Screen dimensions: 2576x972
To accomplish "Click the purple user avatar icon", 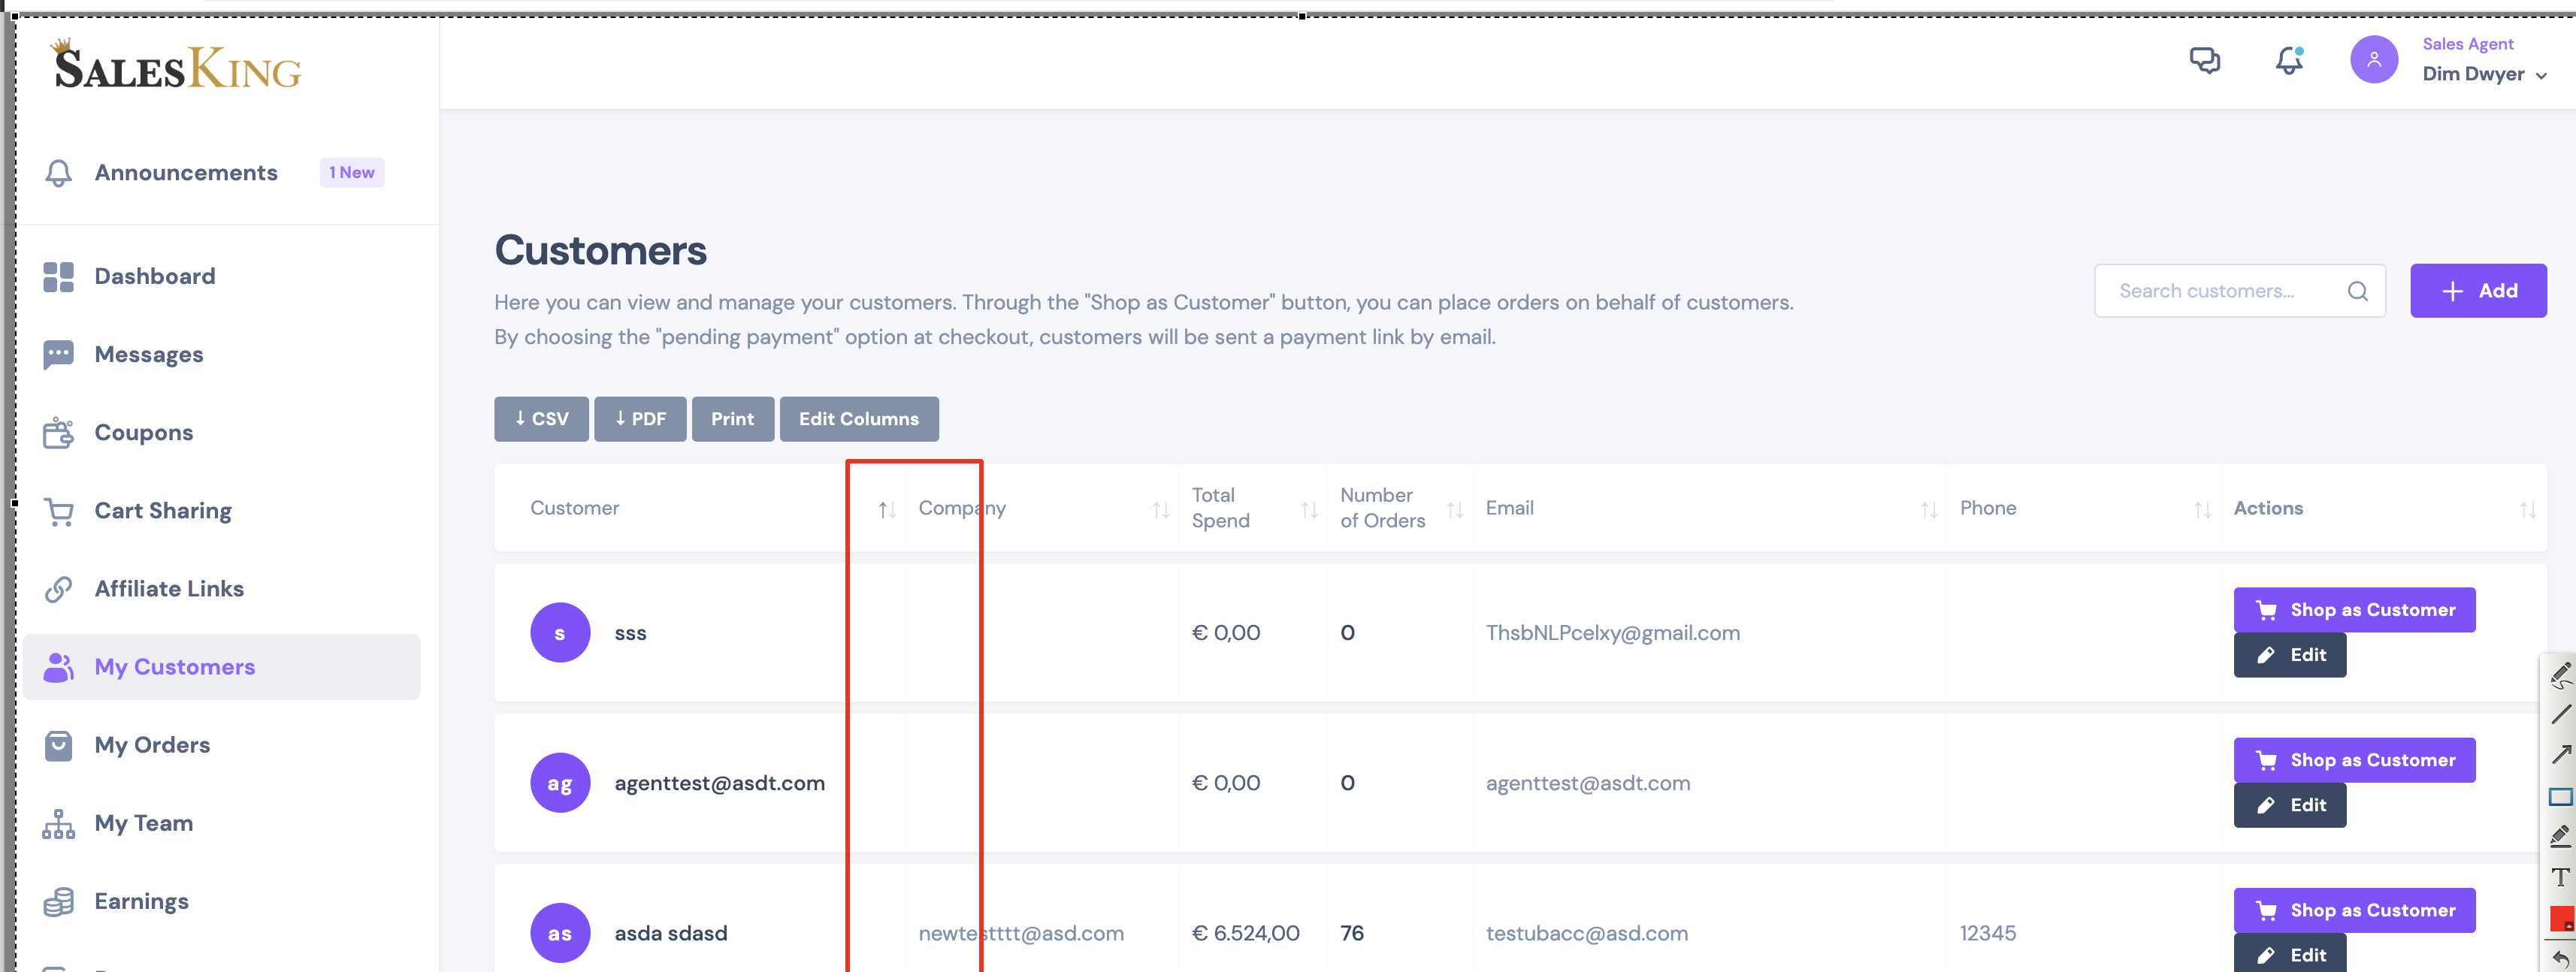I will tap(2373, 60).
